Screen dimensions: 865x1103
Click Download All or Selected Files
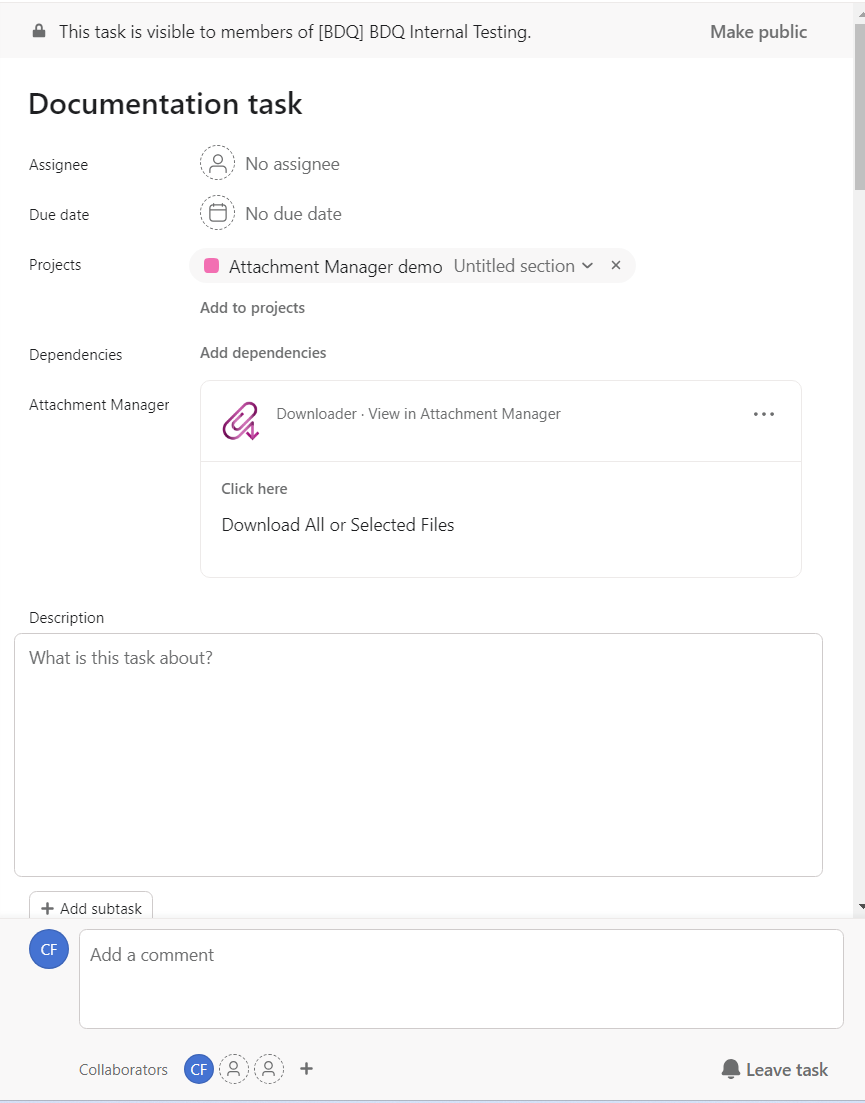[x=338, y=525]
